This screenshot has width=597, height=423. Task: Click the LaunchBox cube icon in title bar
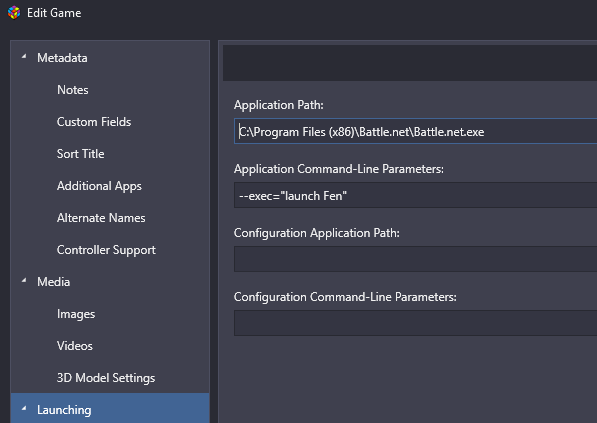point(14,13)
